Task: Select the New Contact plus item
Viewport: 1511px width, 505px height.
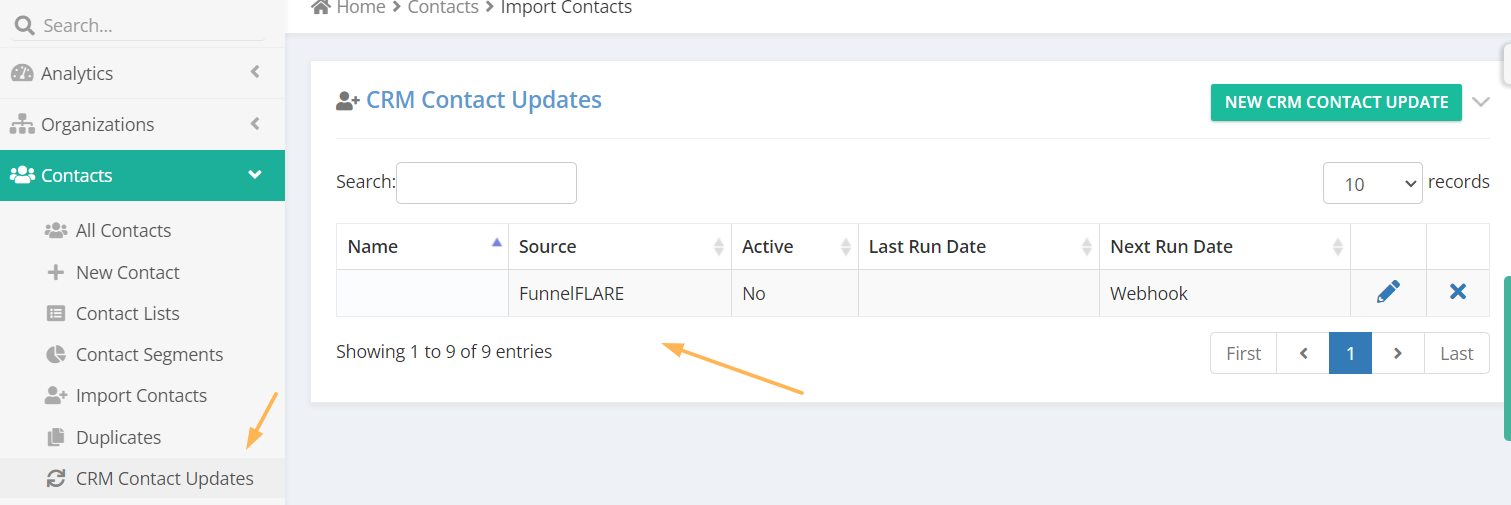Action: (127, 272)
